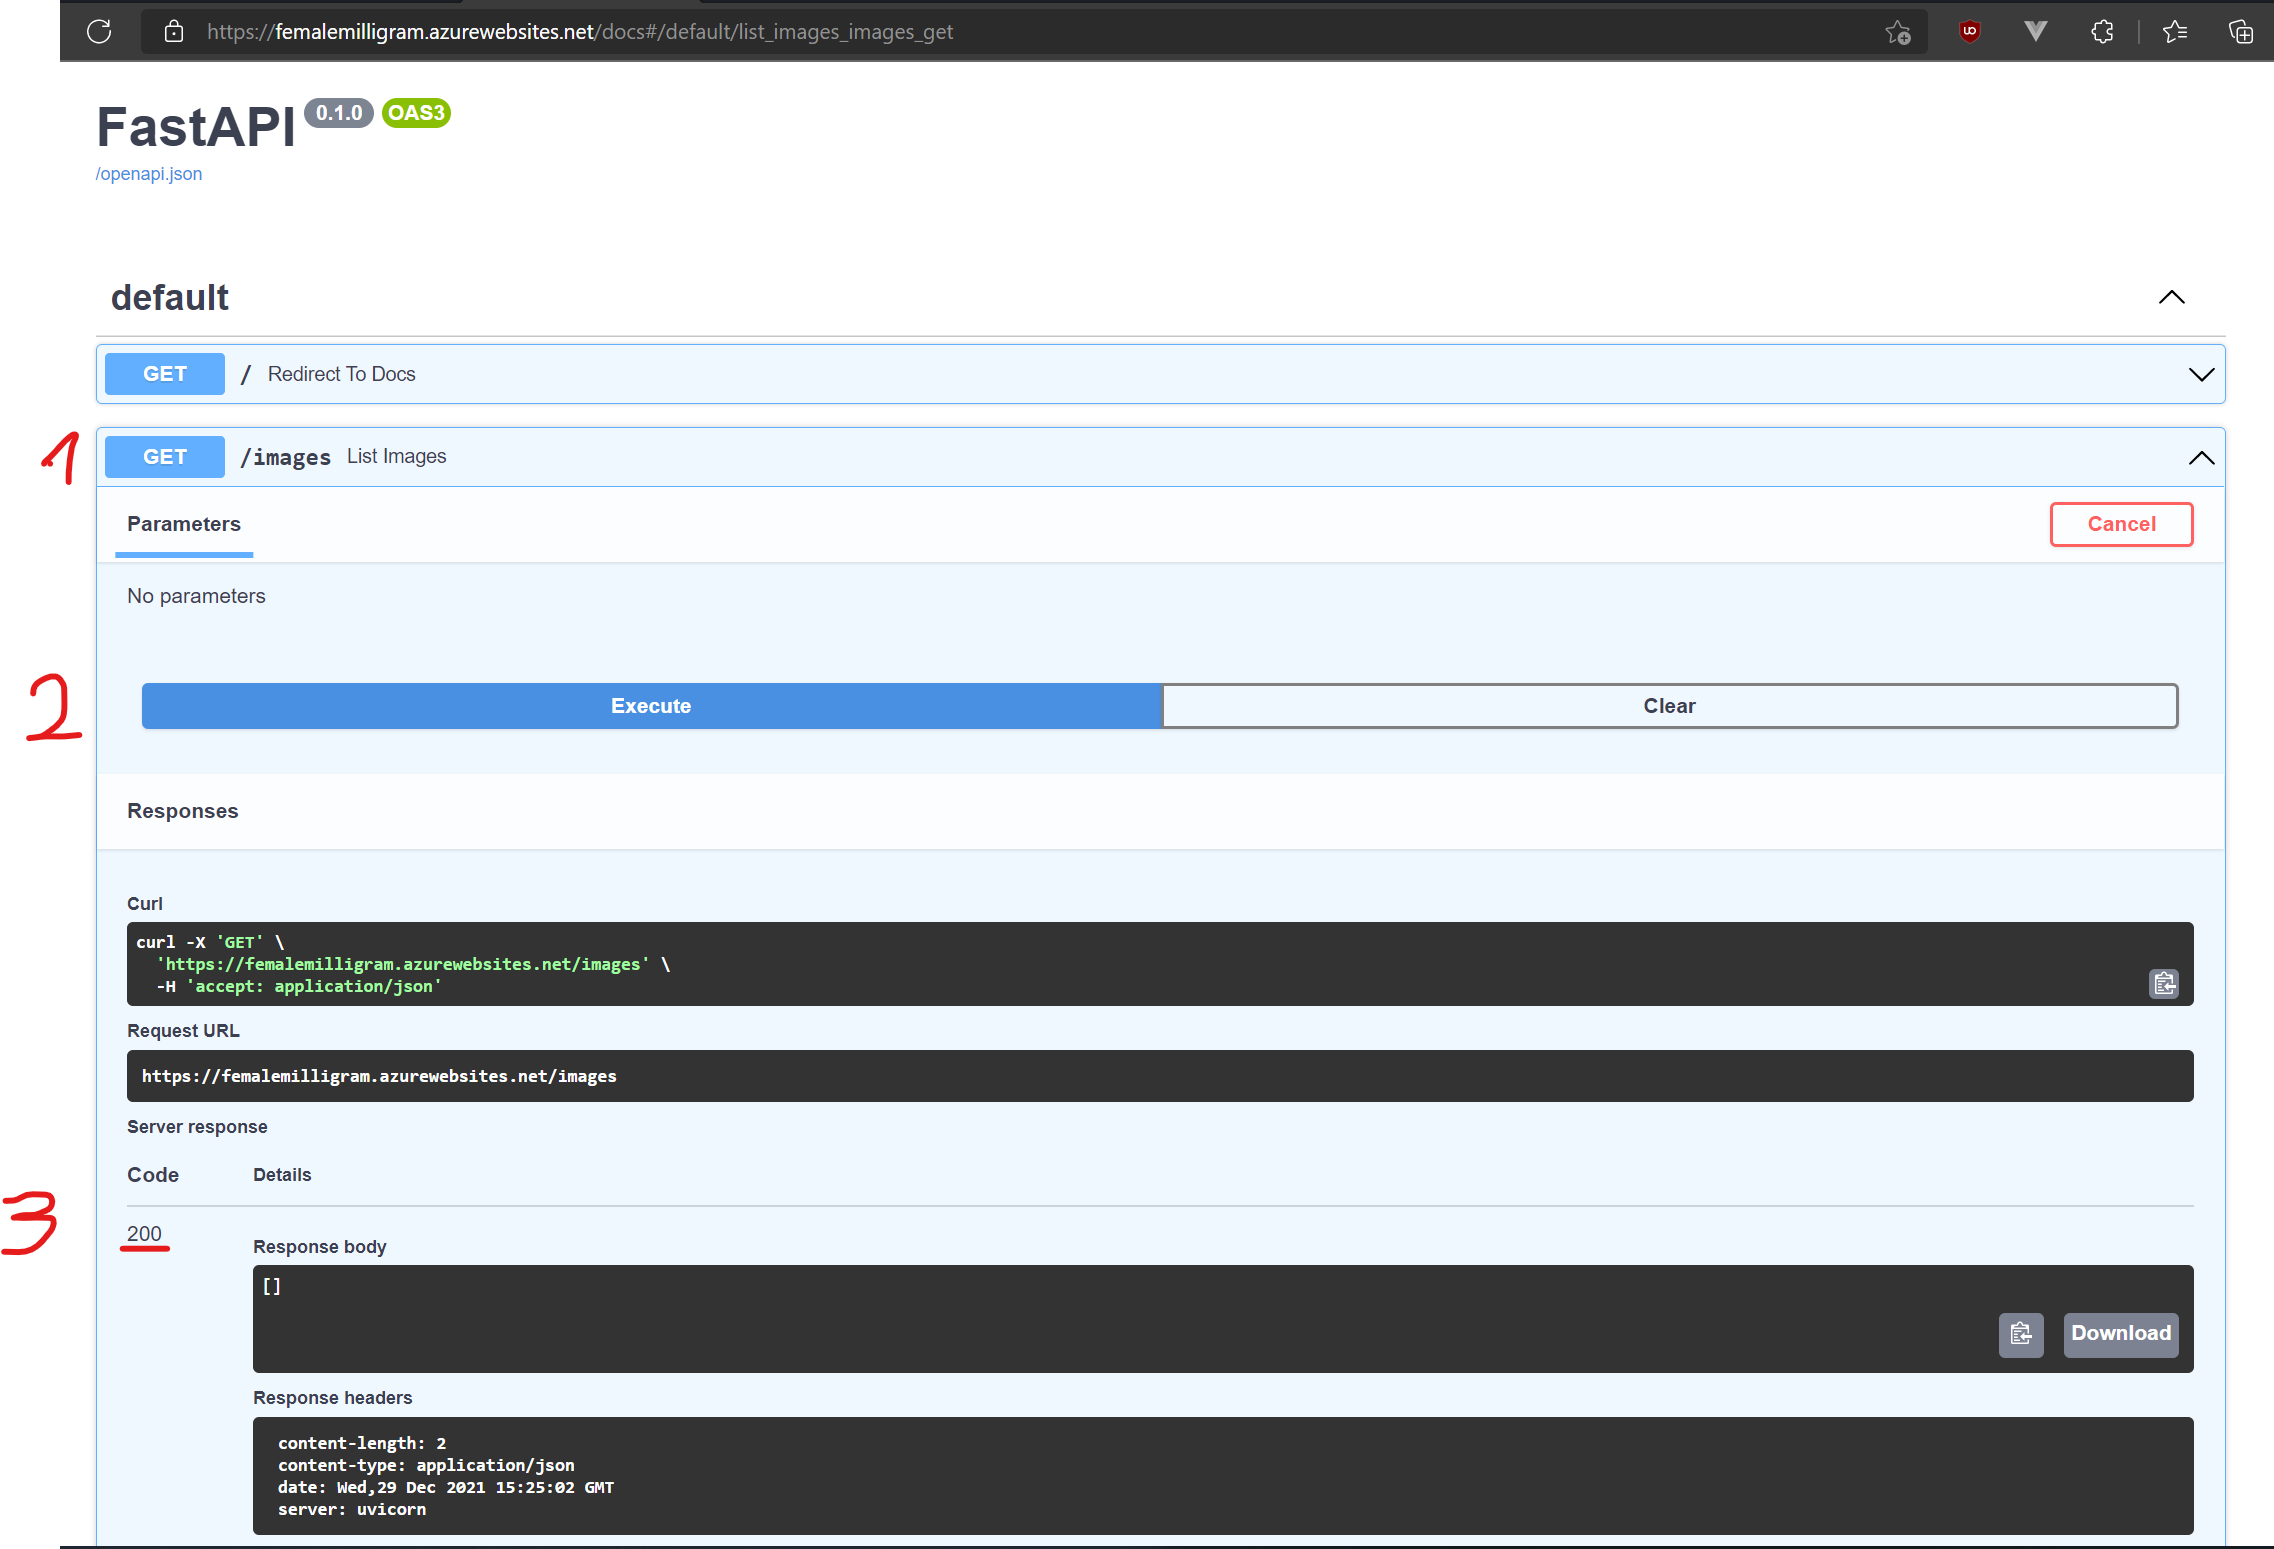The image size is (2274, 1549).
Task: Open the browser extensions puzzle icon
Action: tap(2102, 31)
